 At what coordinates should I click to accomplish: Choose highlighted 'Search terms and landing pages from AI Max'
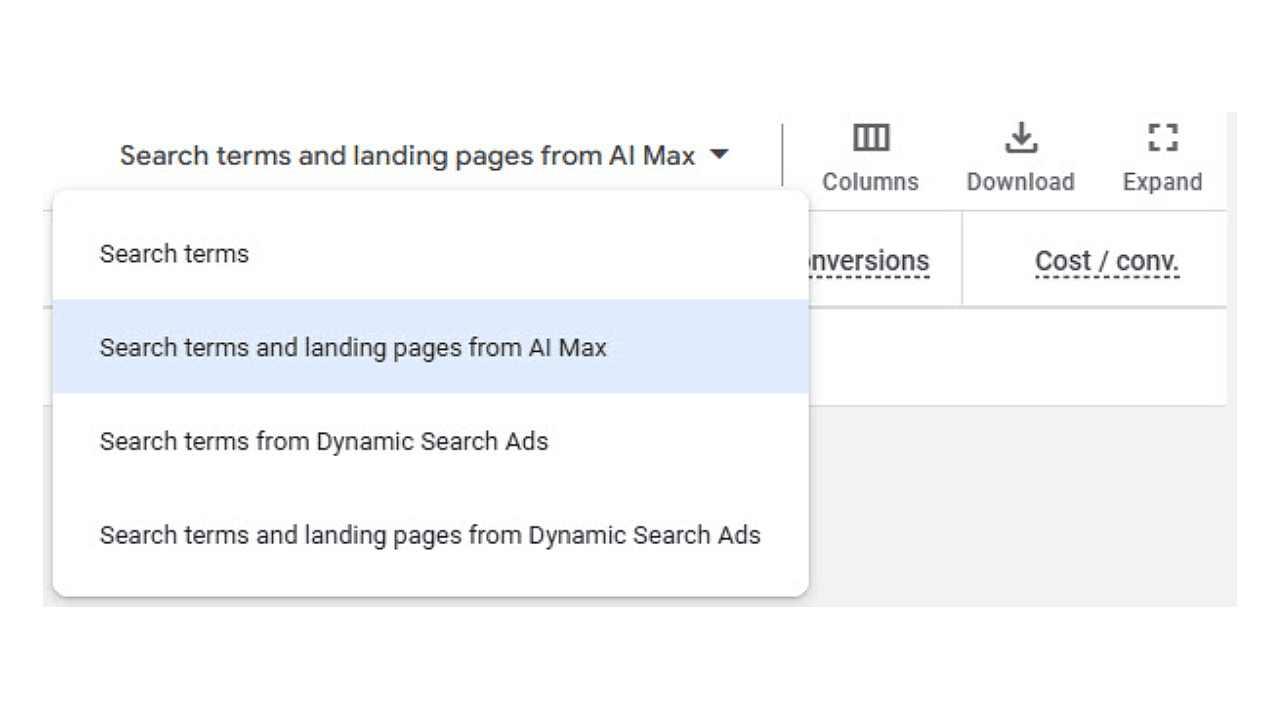[x=353, y=348]
